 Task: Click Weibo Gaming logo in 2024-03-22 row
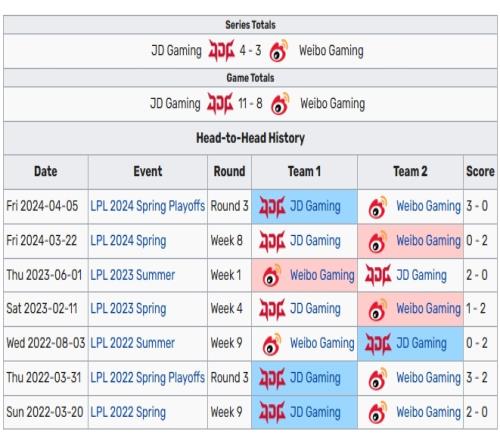tap(378, 241)
